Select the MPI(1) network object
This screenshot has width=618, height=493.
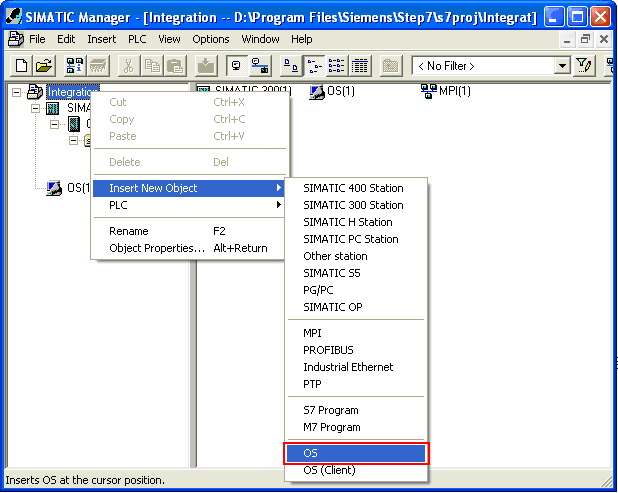(x=446, y=91)
